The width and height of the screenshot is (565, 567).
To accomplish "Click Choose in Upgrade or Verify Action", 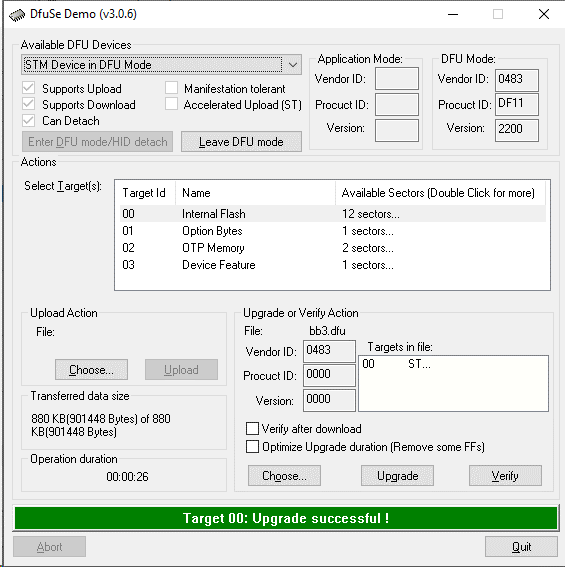I will point(284,476).
